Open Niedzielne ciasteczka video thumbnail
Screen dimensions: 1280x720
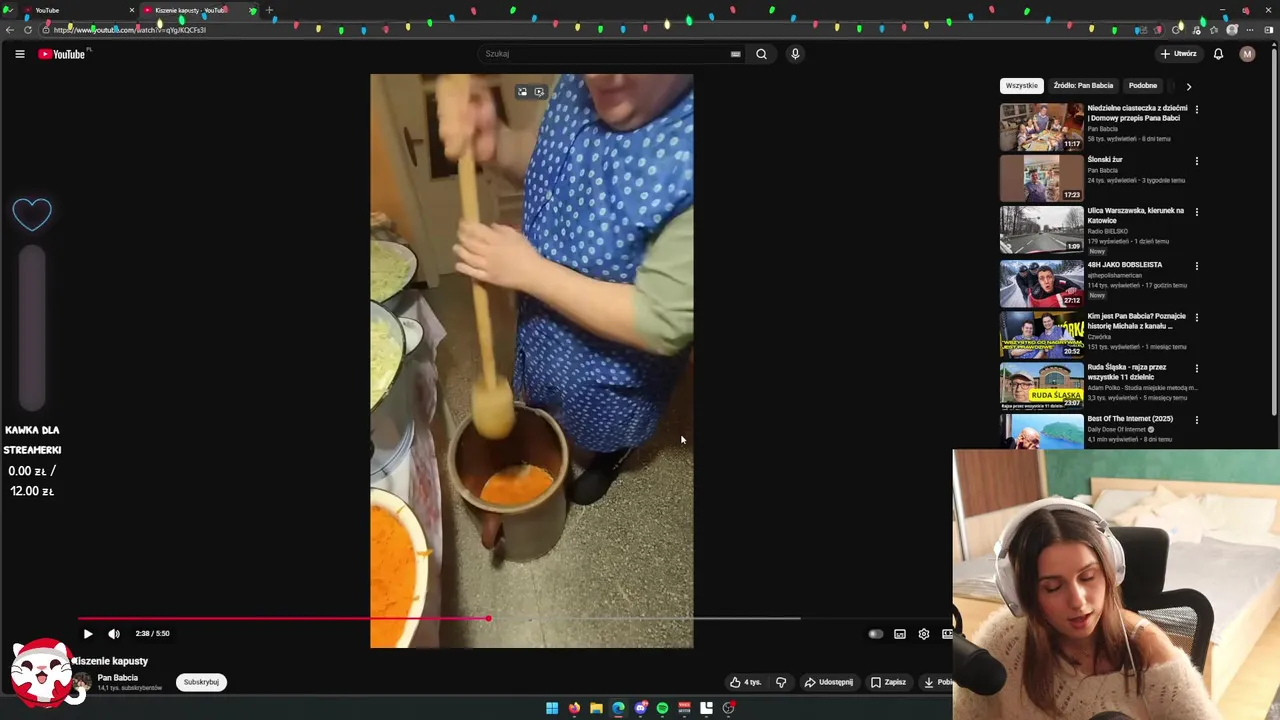click(x=1041, y=127)
